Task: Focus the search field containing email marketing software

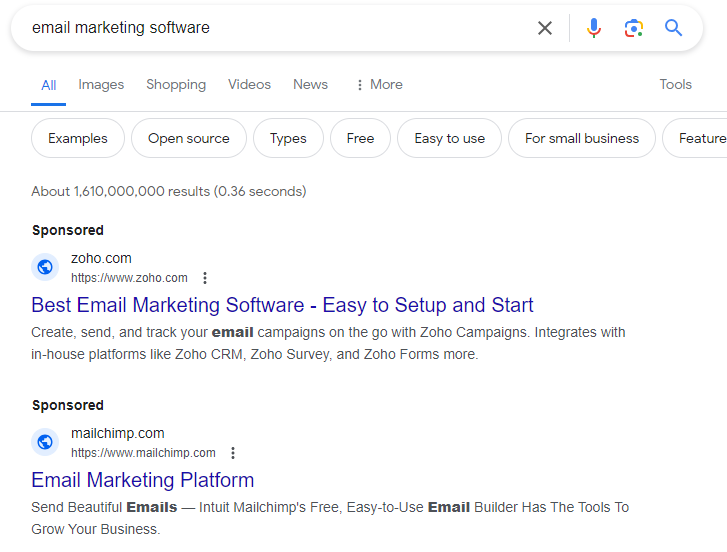Action: (x=278, y=28)
